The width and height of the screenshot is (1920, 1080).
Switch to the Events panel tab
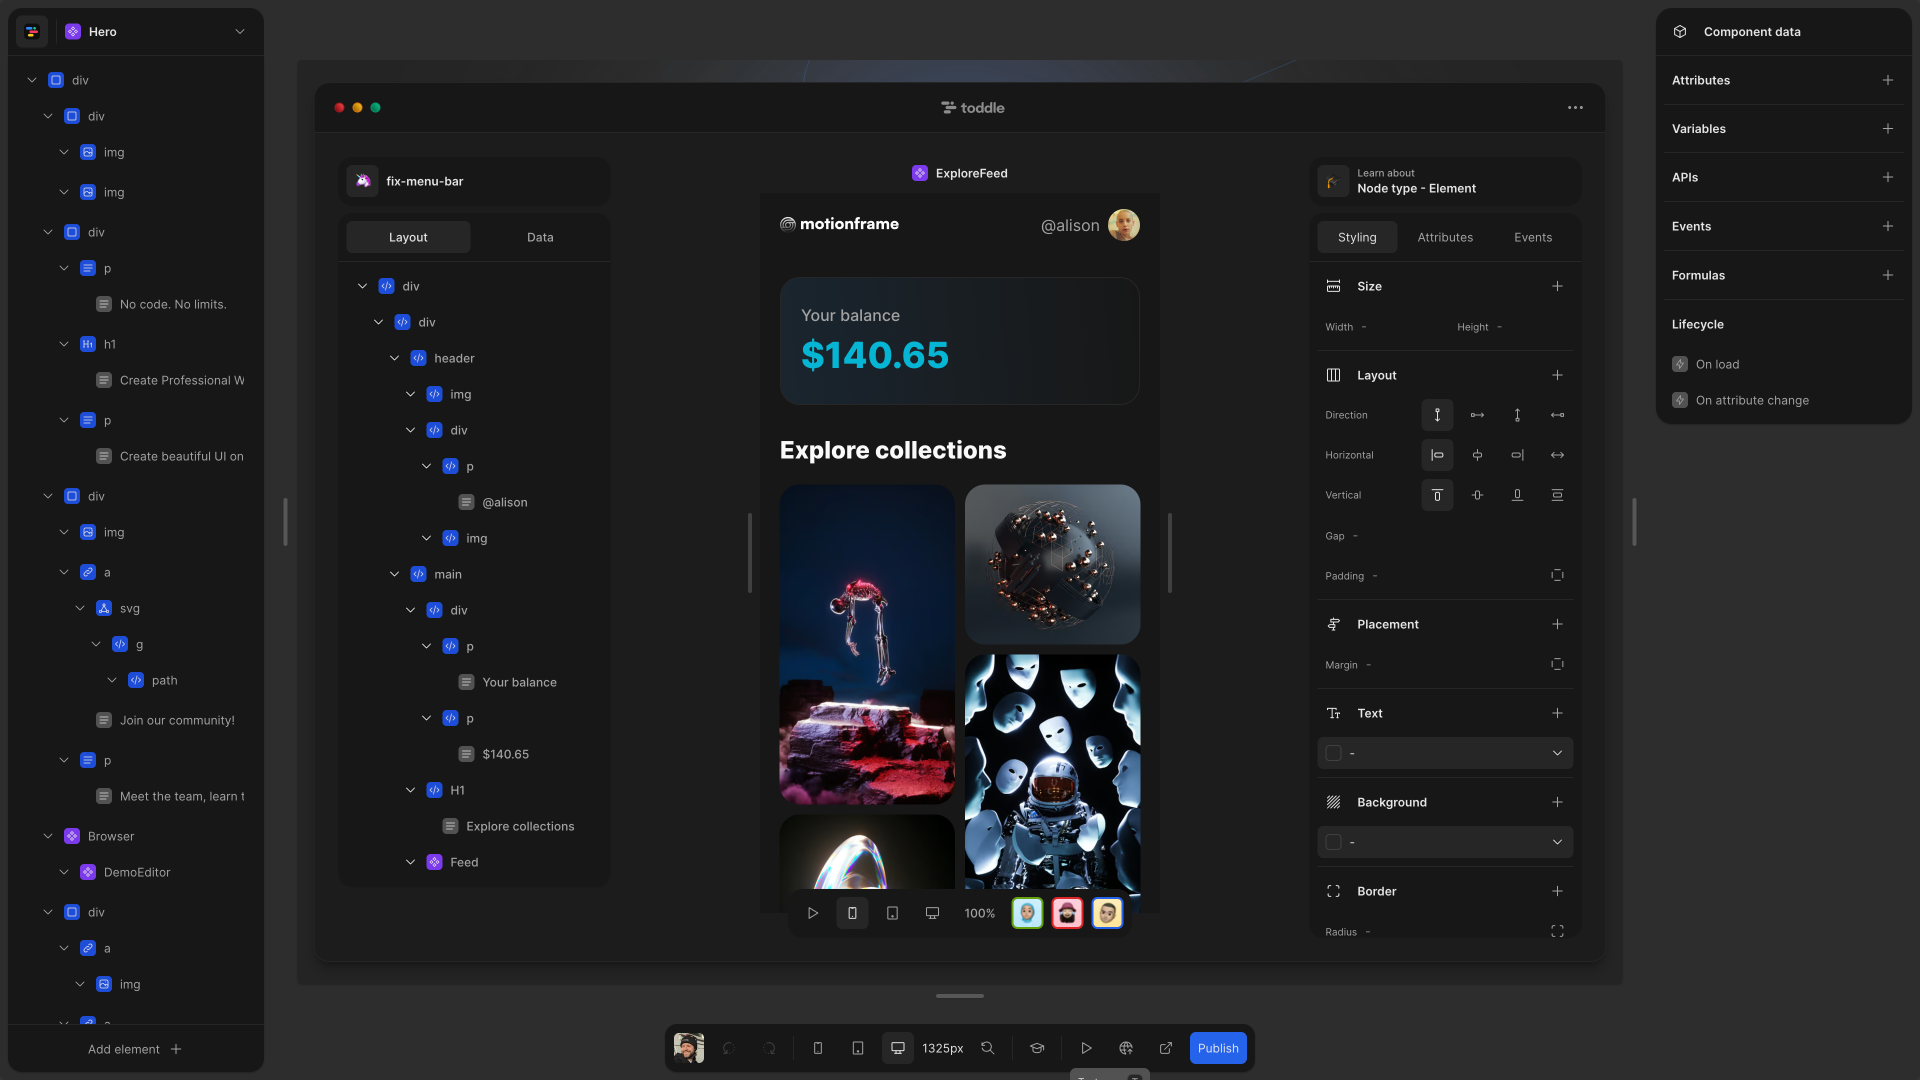pyautogui.click(x=1532, y=237)
